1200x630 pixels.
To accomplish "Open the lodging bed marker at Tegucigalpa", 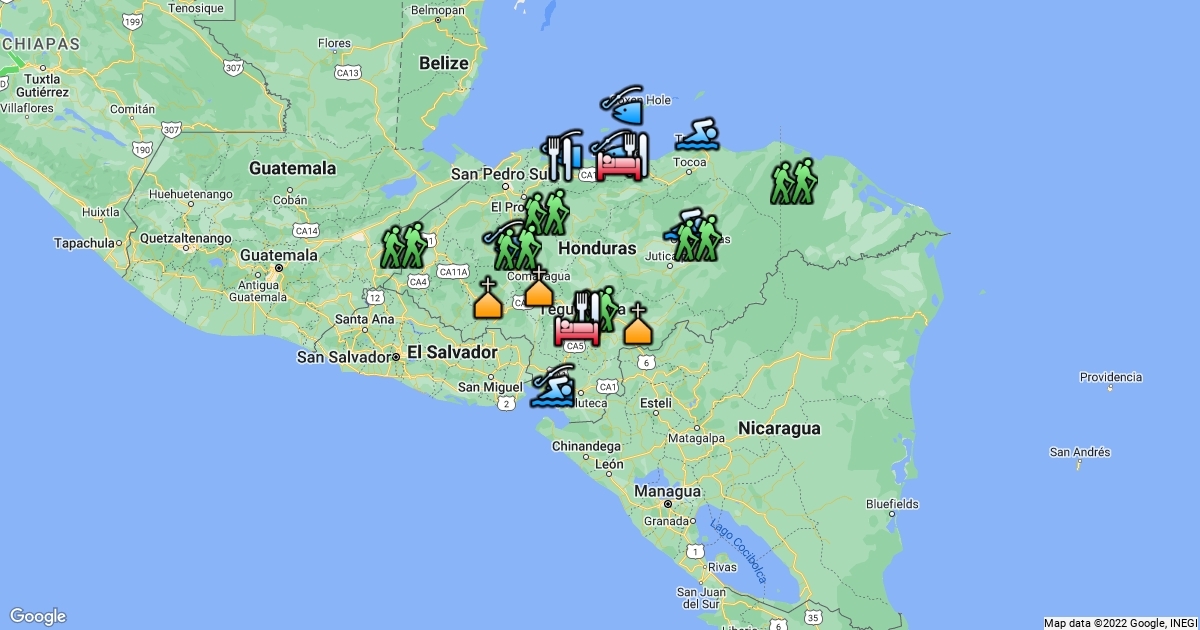I will [x=576, y=329].
